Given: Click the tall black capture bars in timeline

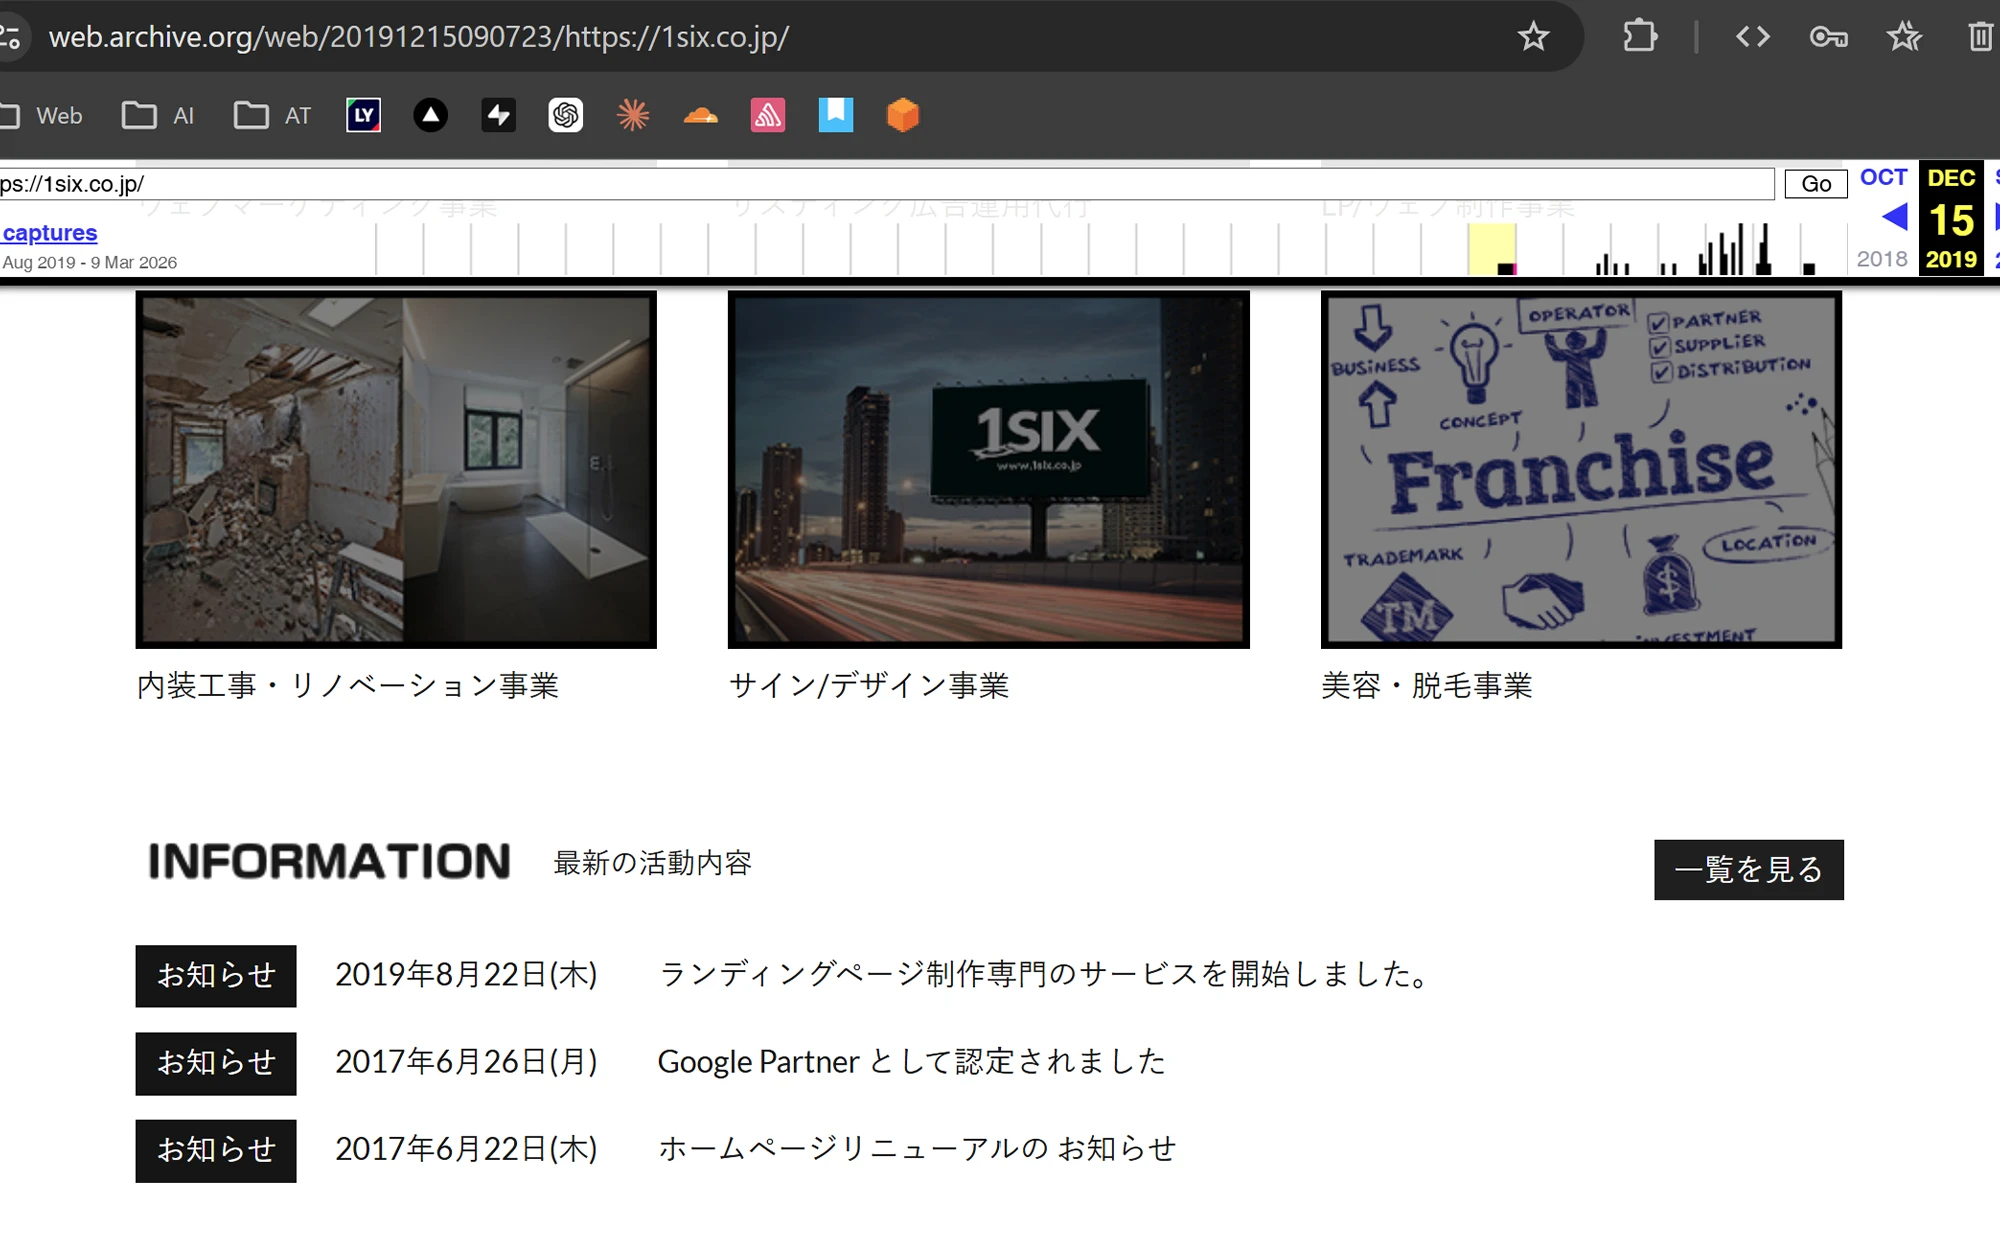Looking at the screenshot, I should 1736,249.
